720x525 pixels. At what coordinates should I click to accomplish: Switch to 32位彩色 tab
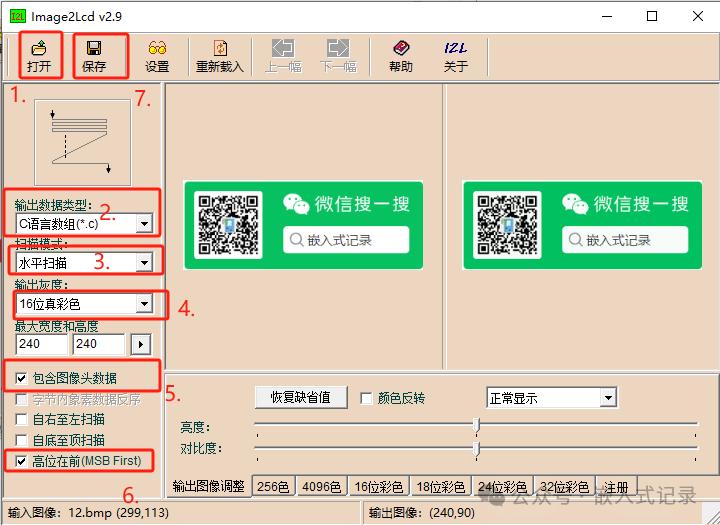pos(564,487)
